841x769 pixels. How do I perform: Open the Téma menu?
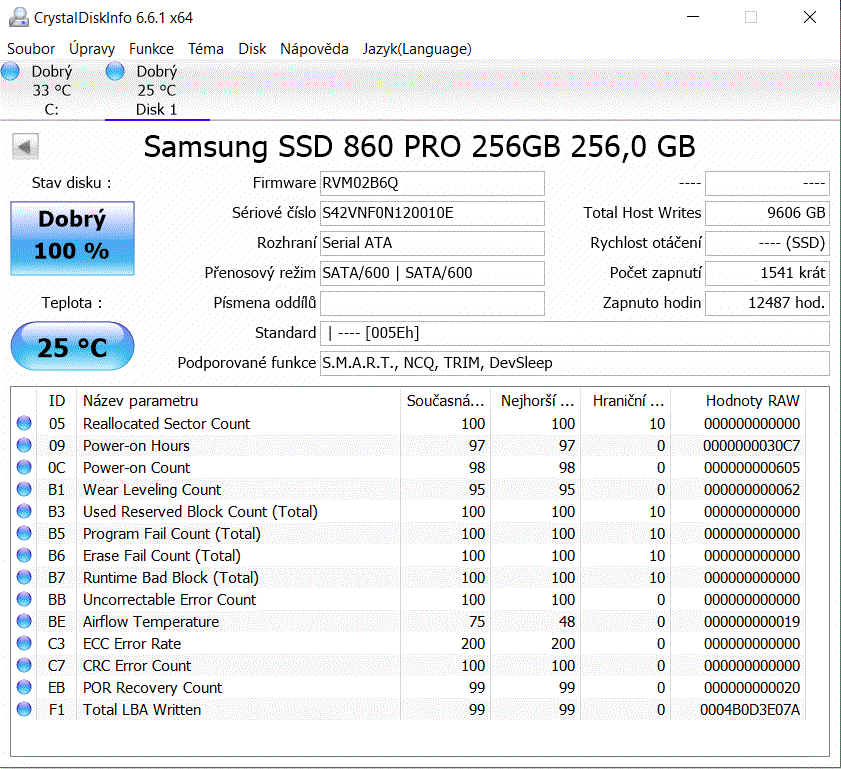[x=206, y=48]
